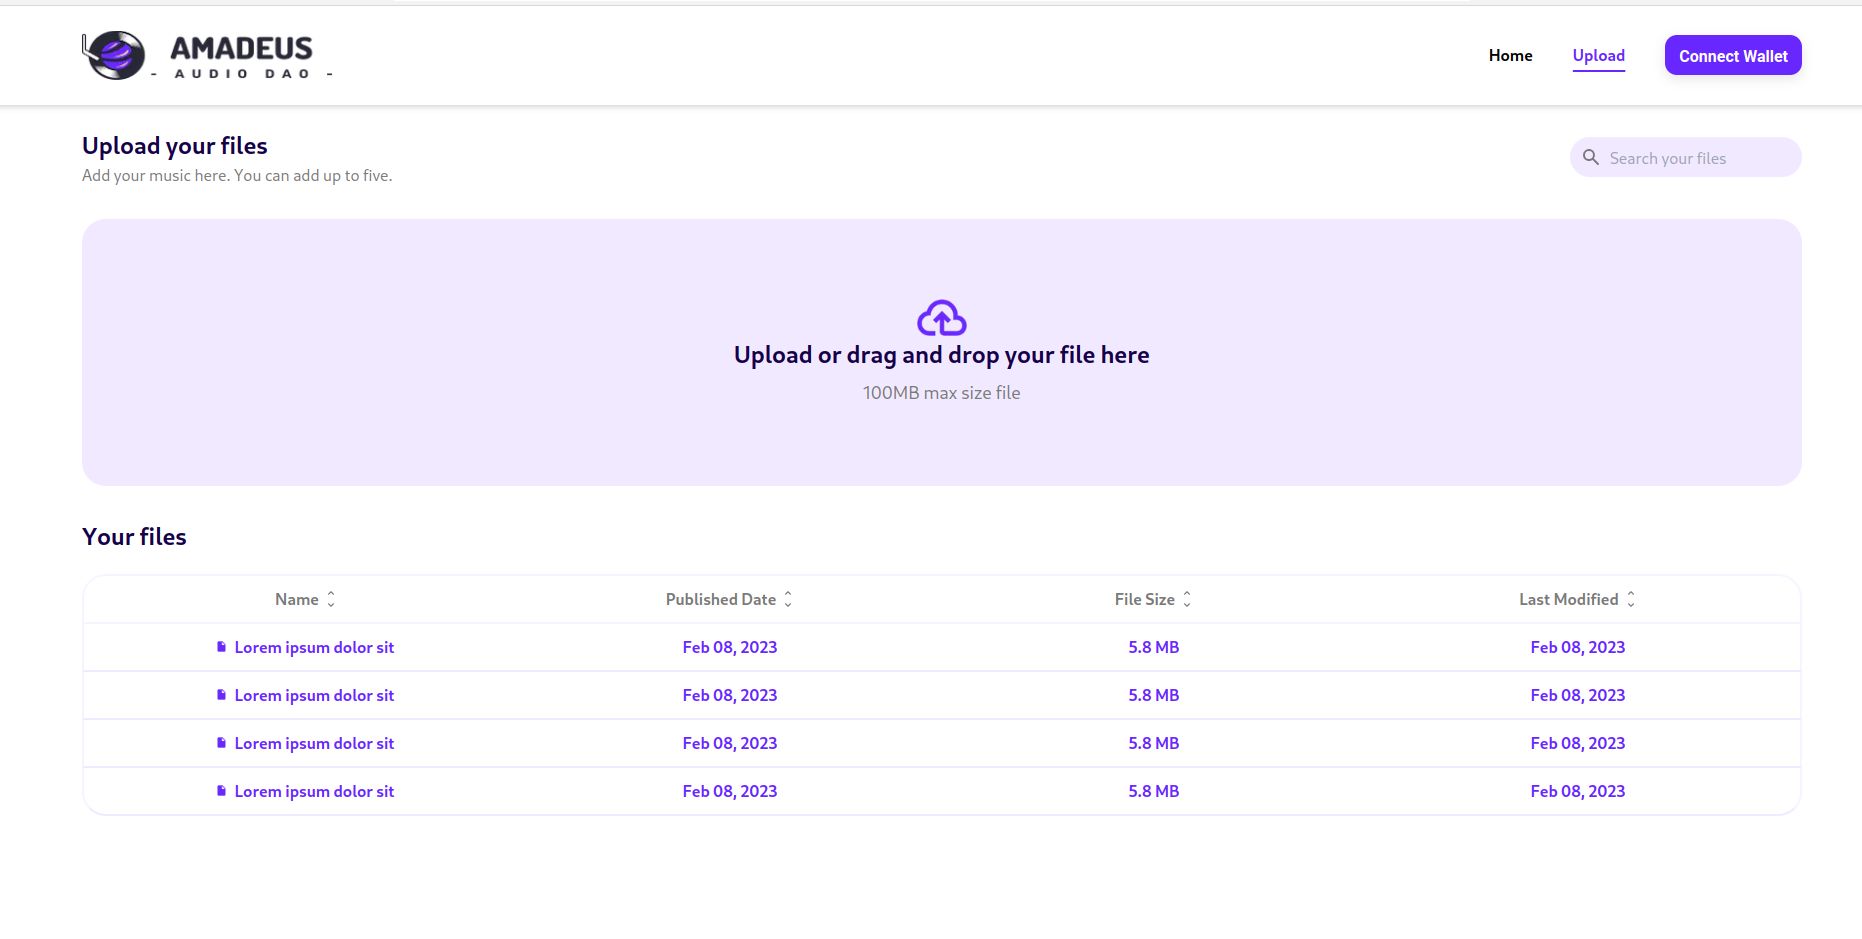Go to the Home page
The width and height of the screenshot is (1862, 939).
tap(1510, 56)
